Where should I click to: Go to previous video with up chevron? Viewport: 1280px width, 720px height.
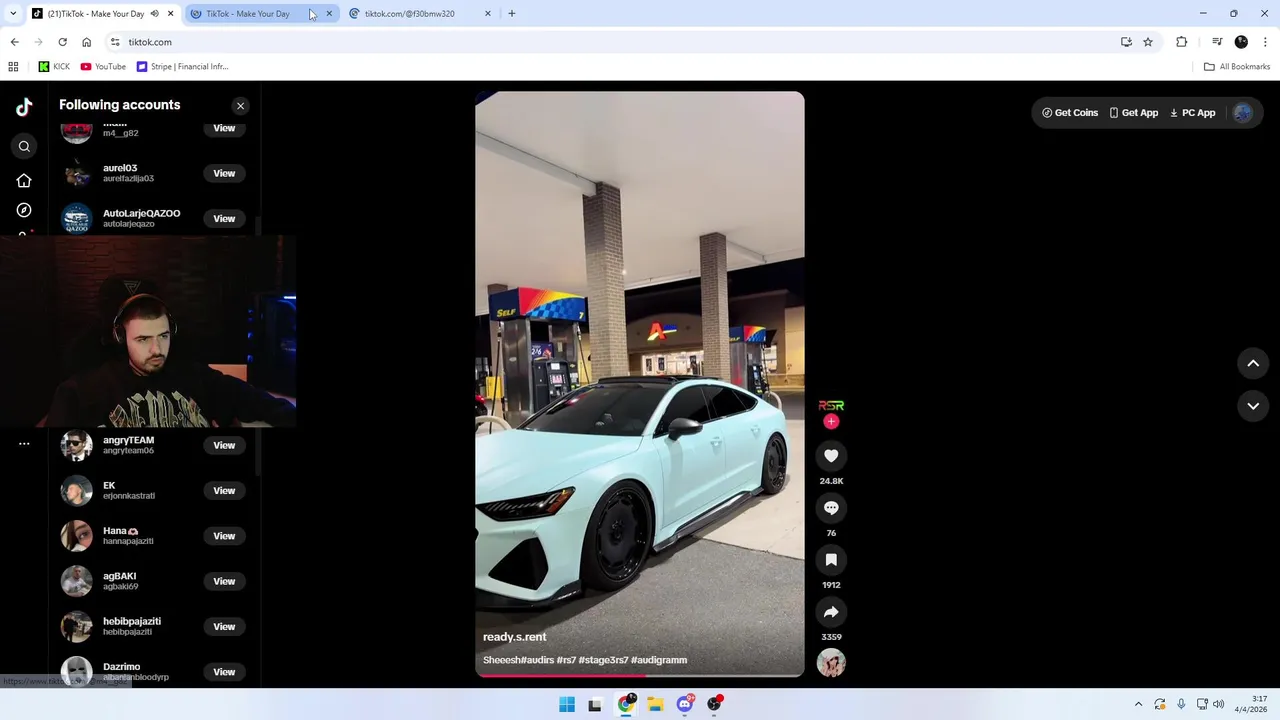tap(1253, 363)
